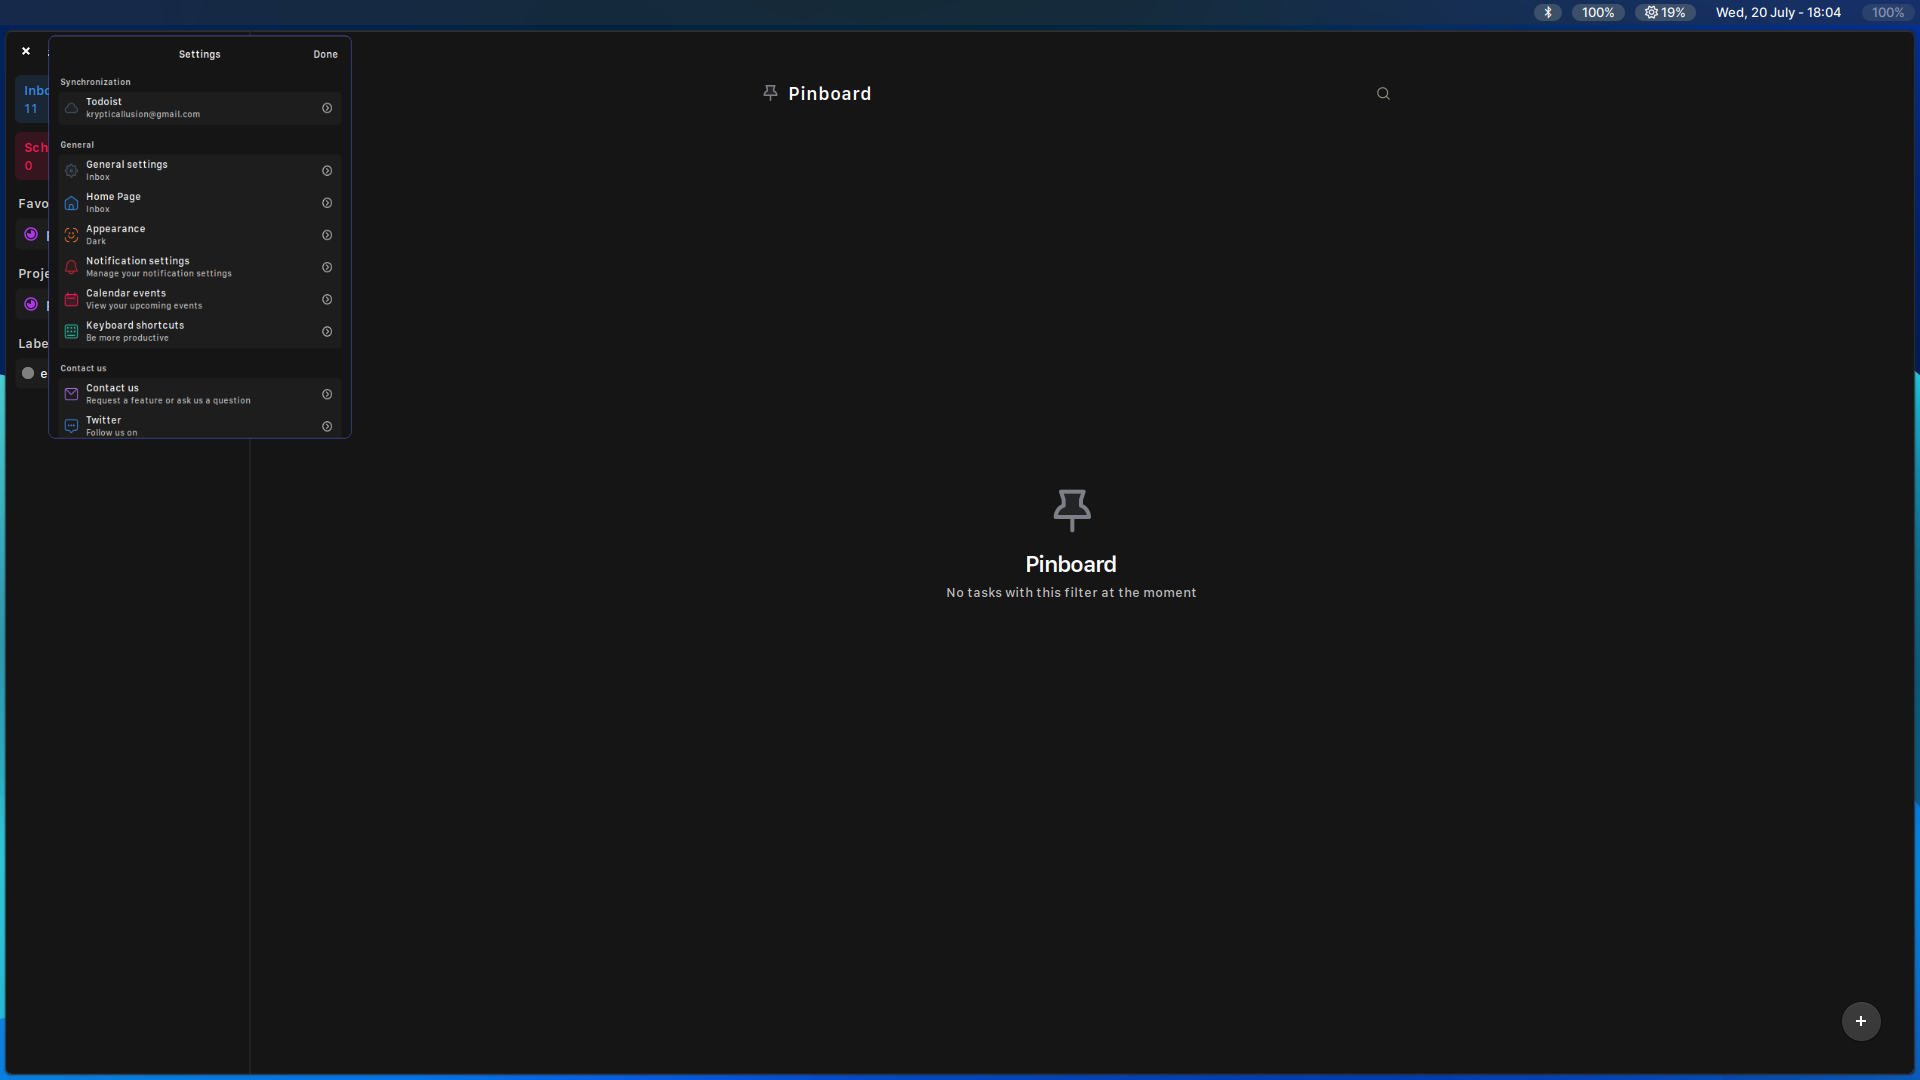Open Calendar events calendar icon
Viewport: 1920px width, 1080px height.
click(x=71, y=298)
